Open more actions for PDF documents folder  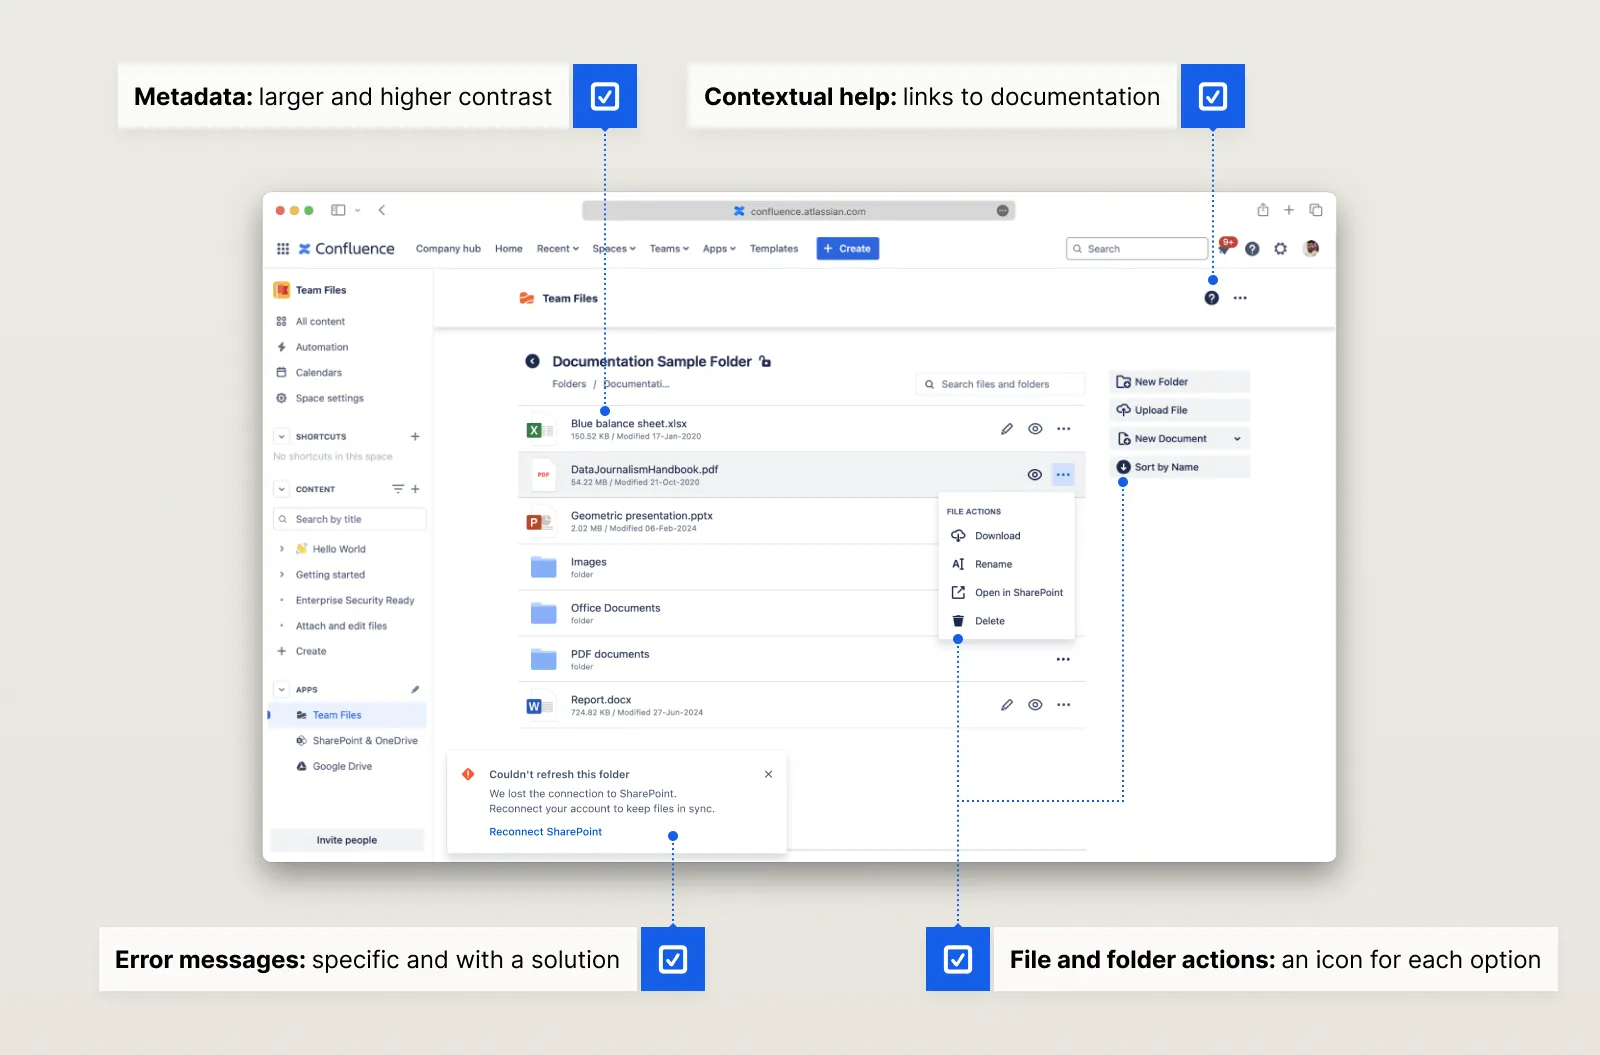point(1063,659)
